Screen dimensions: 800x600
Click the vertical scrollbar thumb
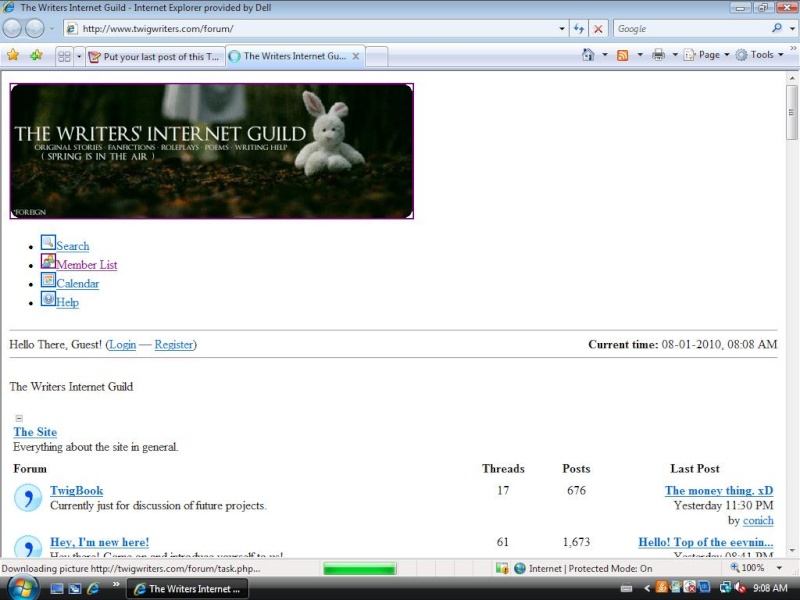[x=791, y=112]
